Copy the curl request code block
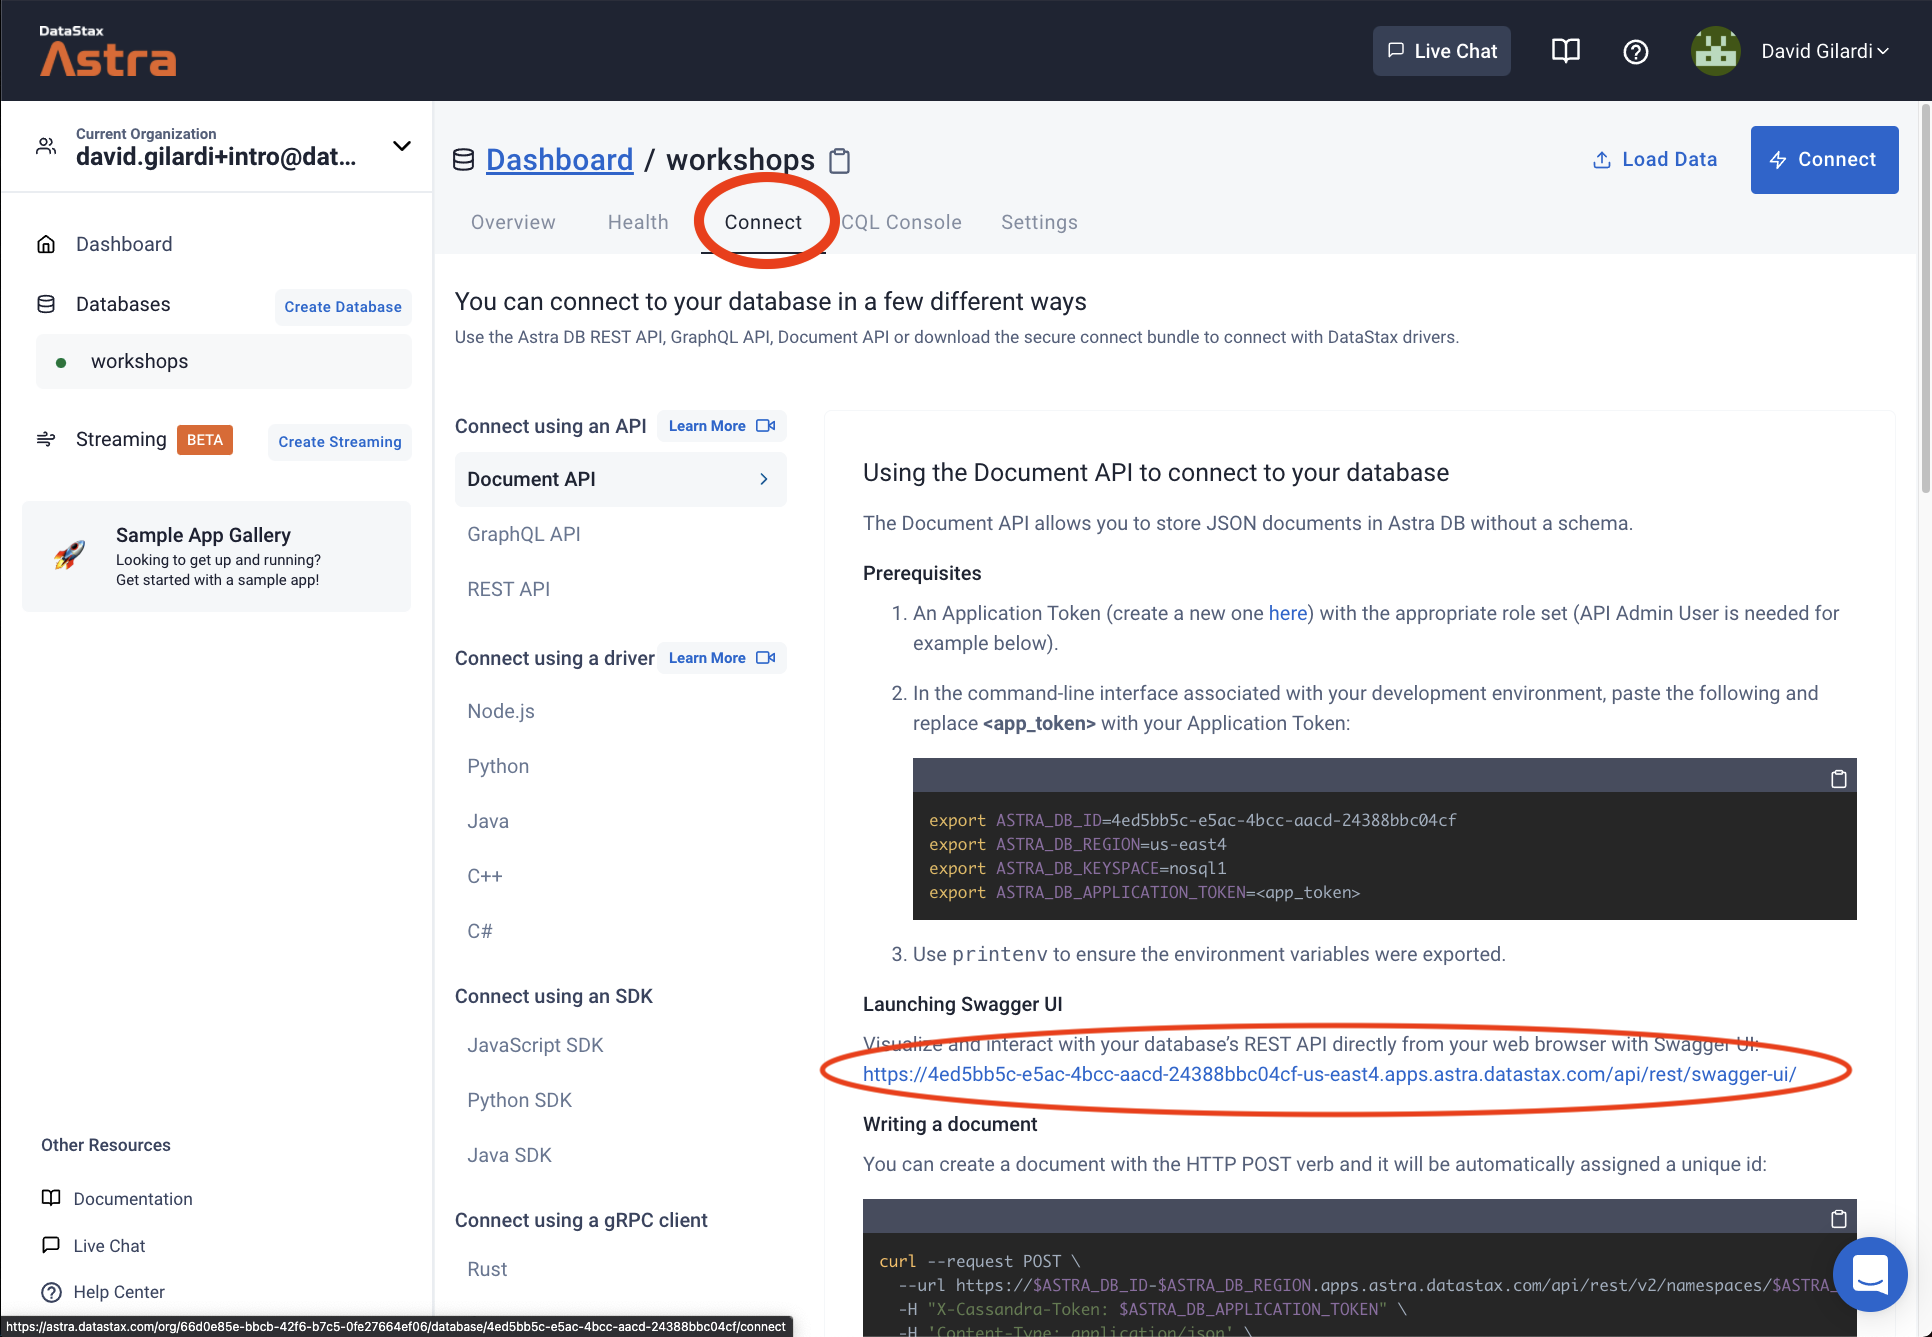 click(x=1838, y=1219)
